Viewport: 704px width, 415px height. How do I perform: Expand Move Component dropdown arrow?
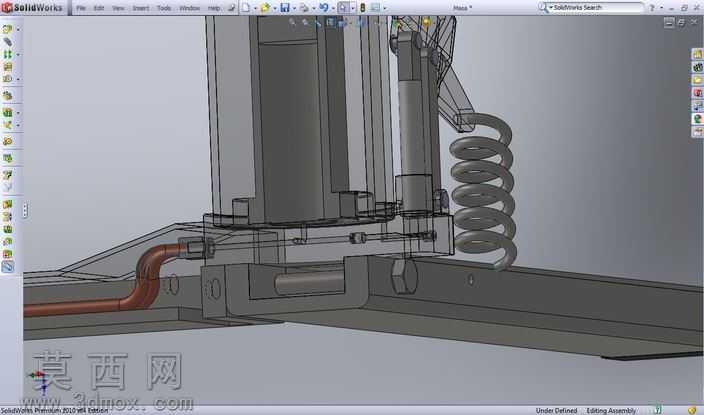pos(18,79)
